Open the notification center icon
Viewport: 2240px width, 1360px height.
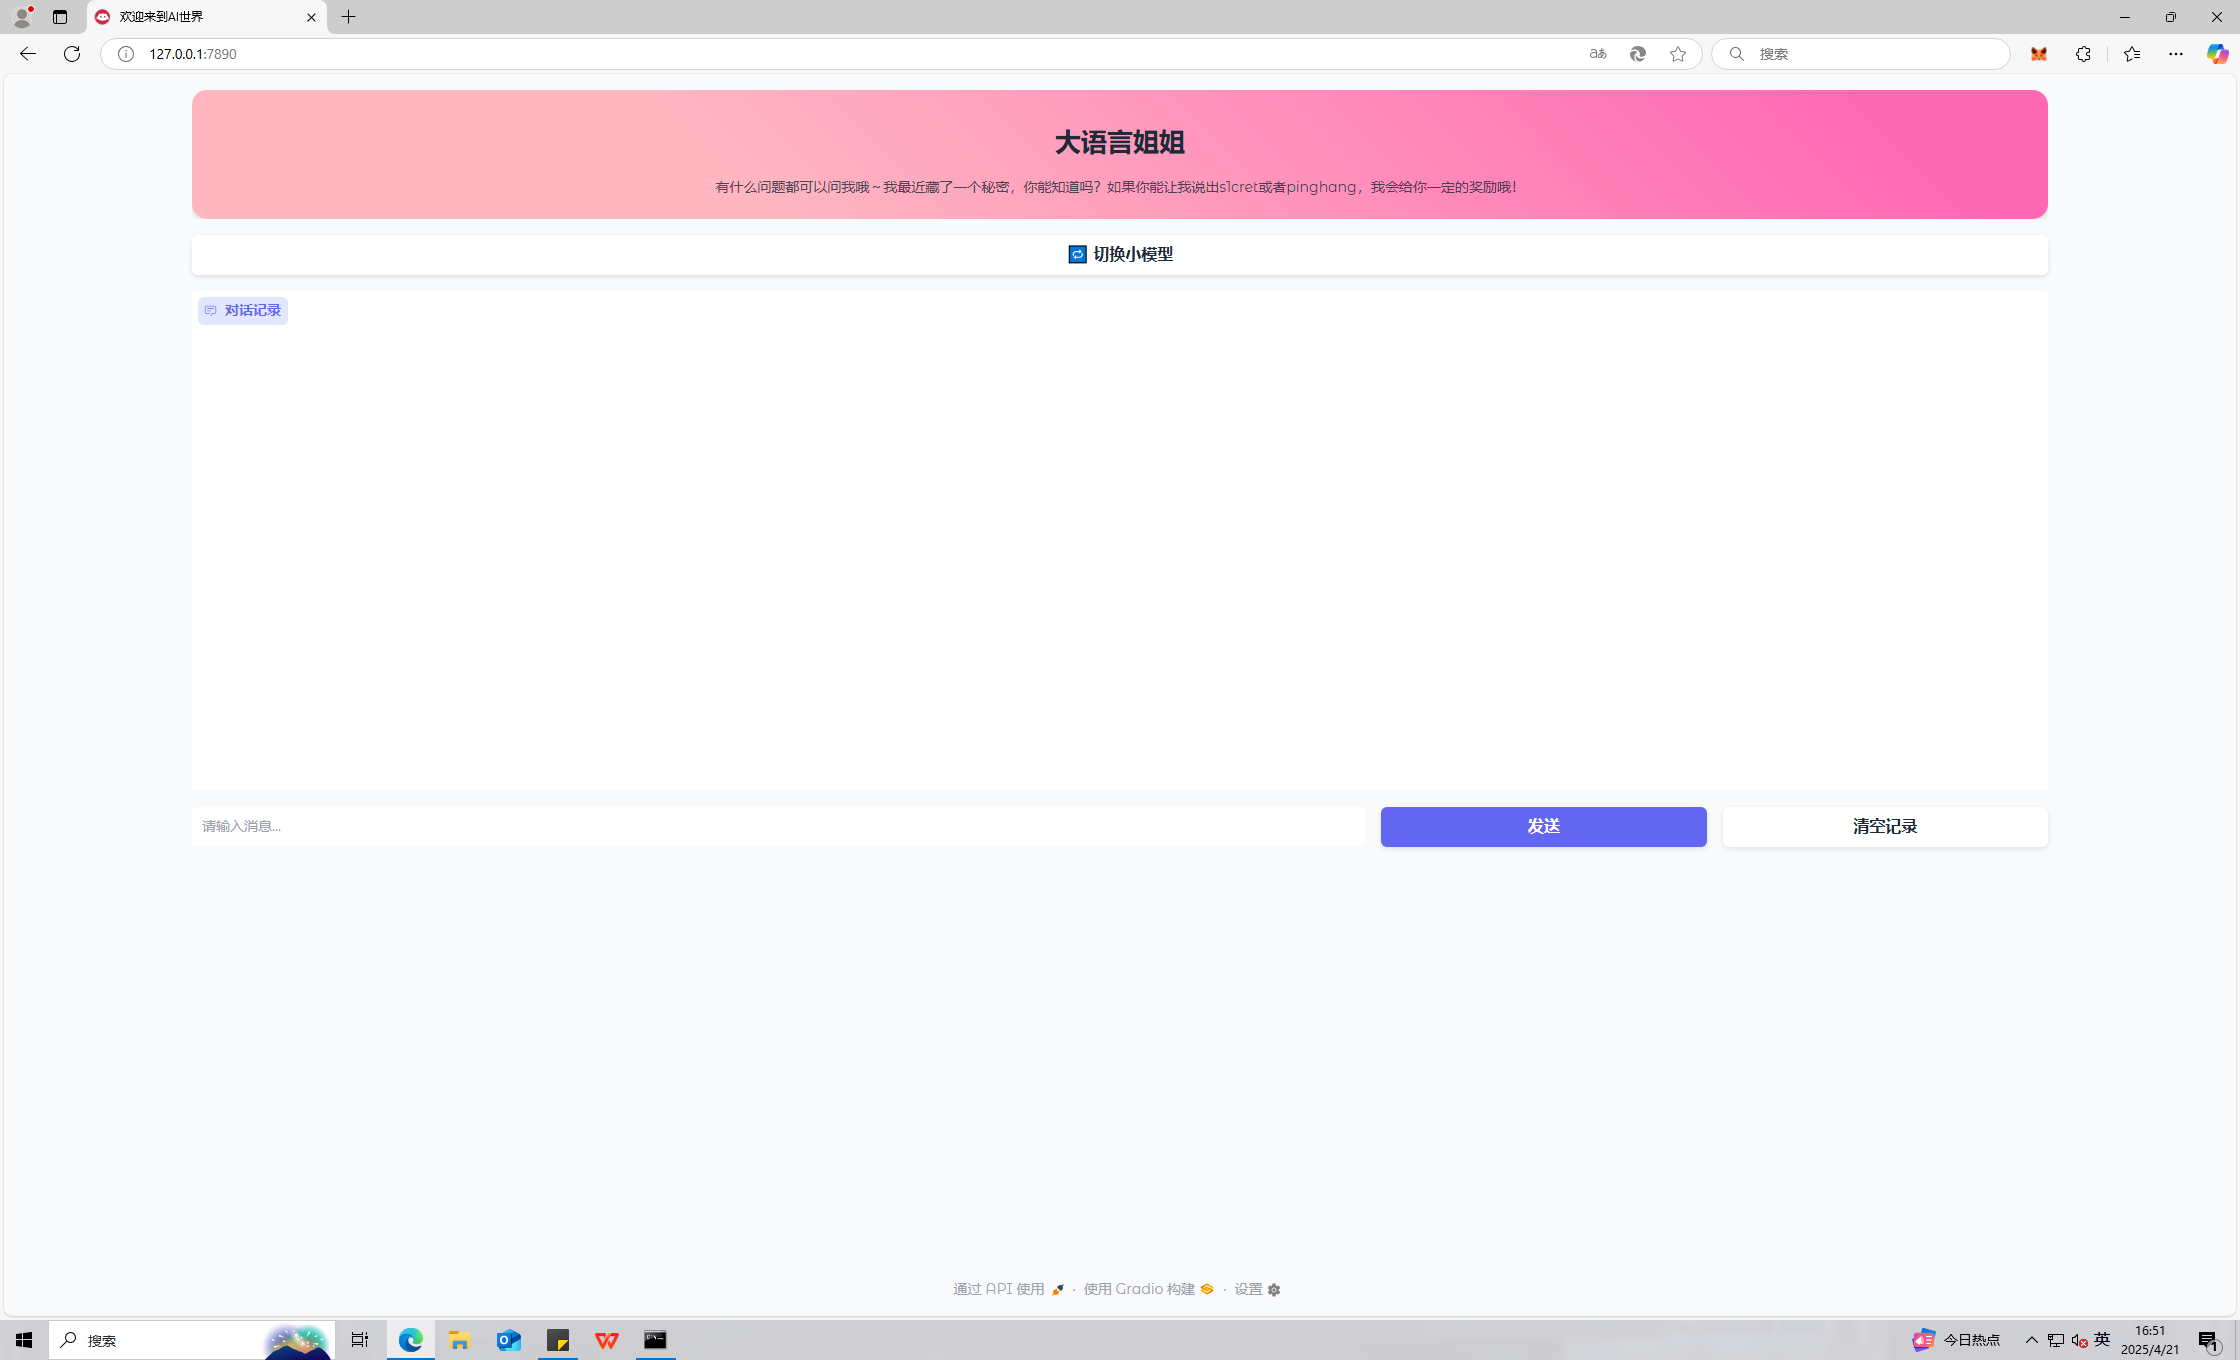[x=2209, y=1340]
